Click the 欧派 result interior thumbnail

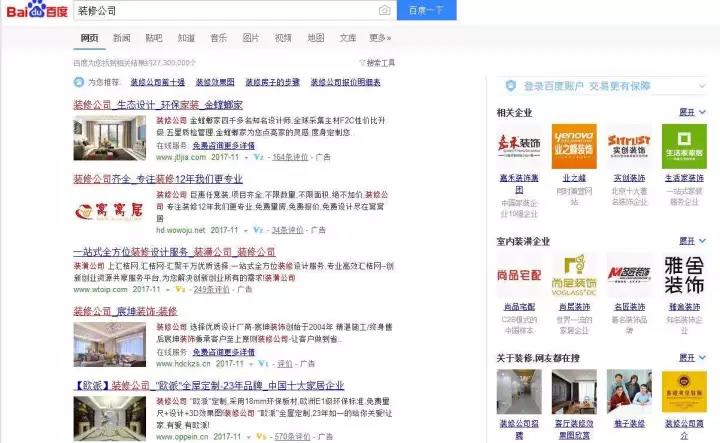[x=109, y=418]
